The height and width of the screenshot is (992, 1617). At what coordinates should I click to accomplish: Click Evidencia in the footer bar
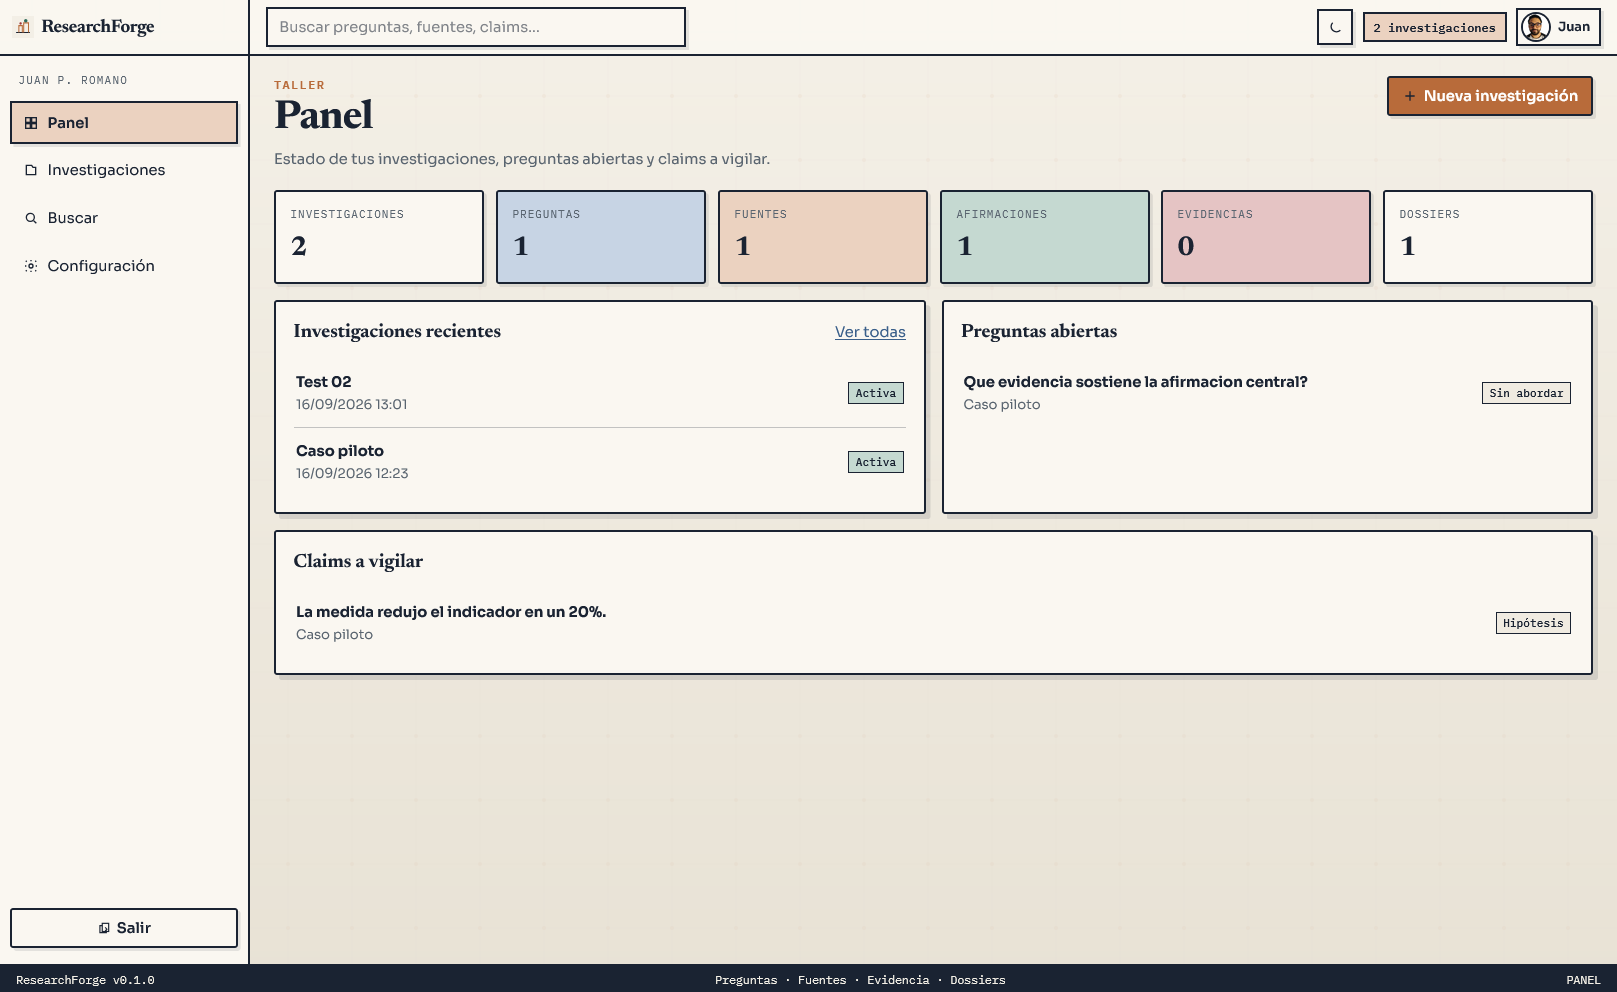[898, 980]
